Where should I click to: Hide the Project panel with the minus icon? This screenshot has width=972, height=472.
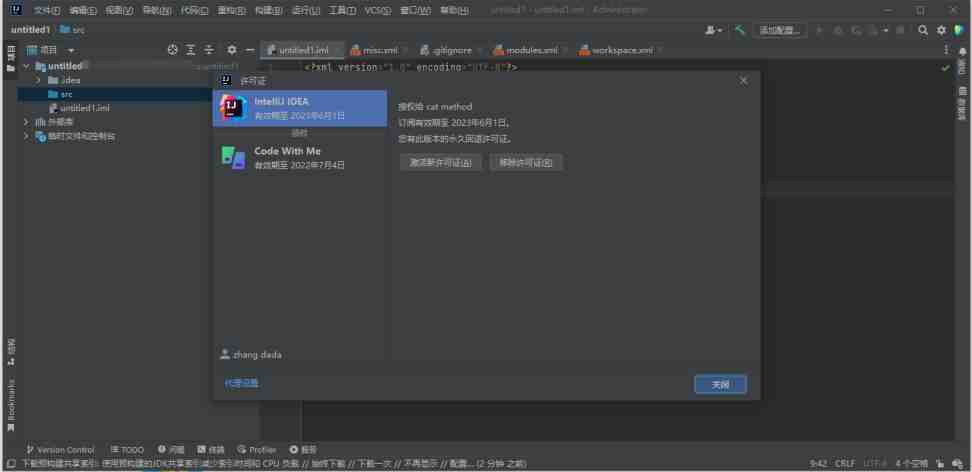250,50
